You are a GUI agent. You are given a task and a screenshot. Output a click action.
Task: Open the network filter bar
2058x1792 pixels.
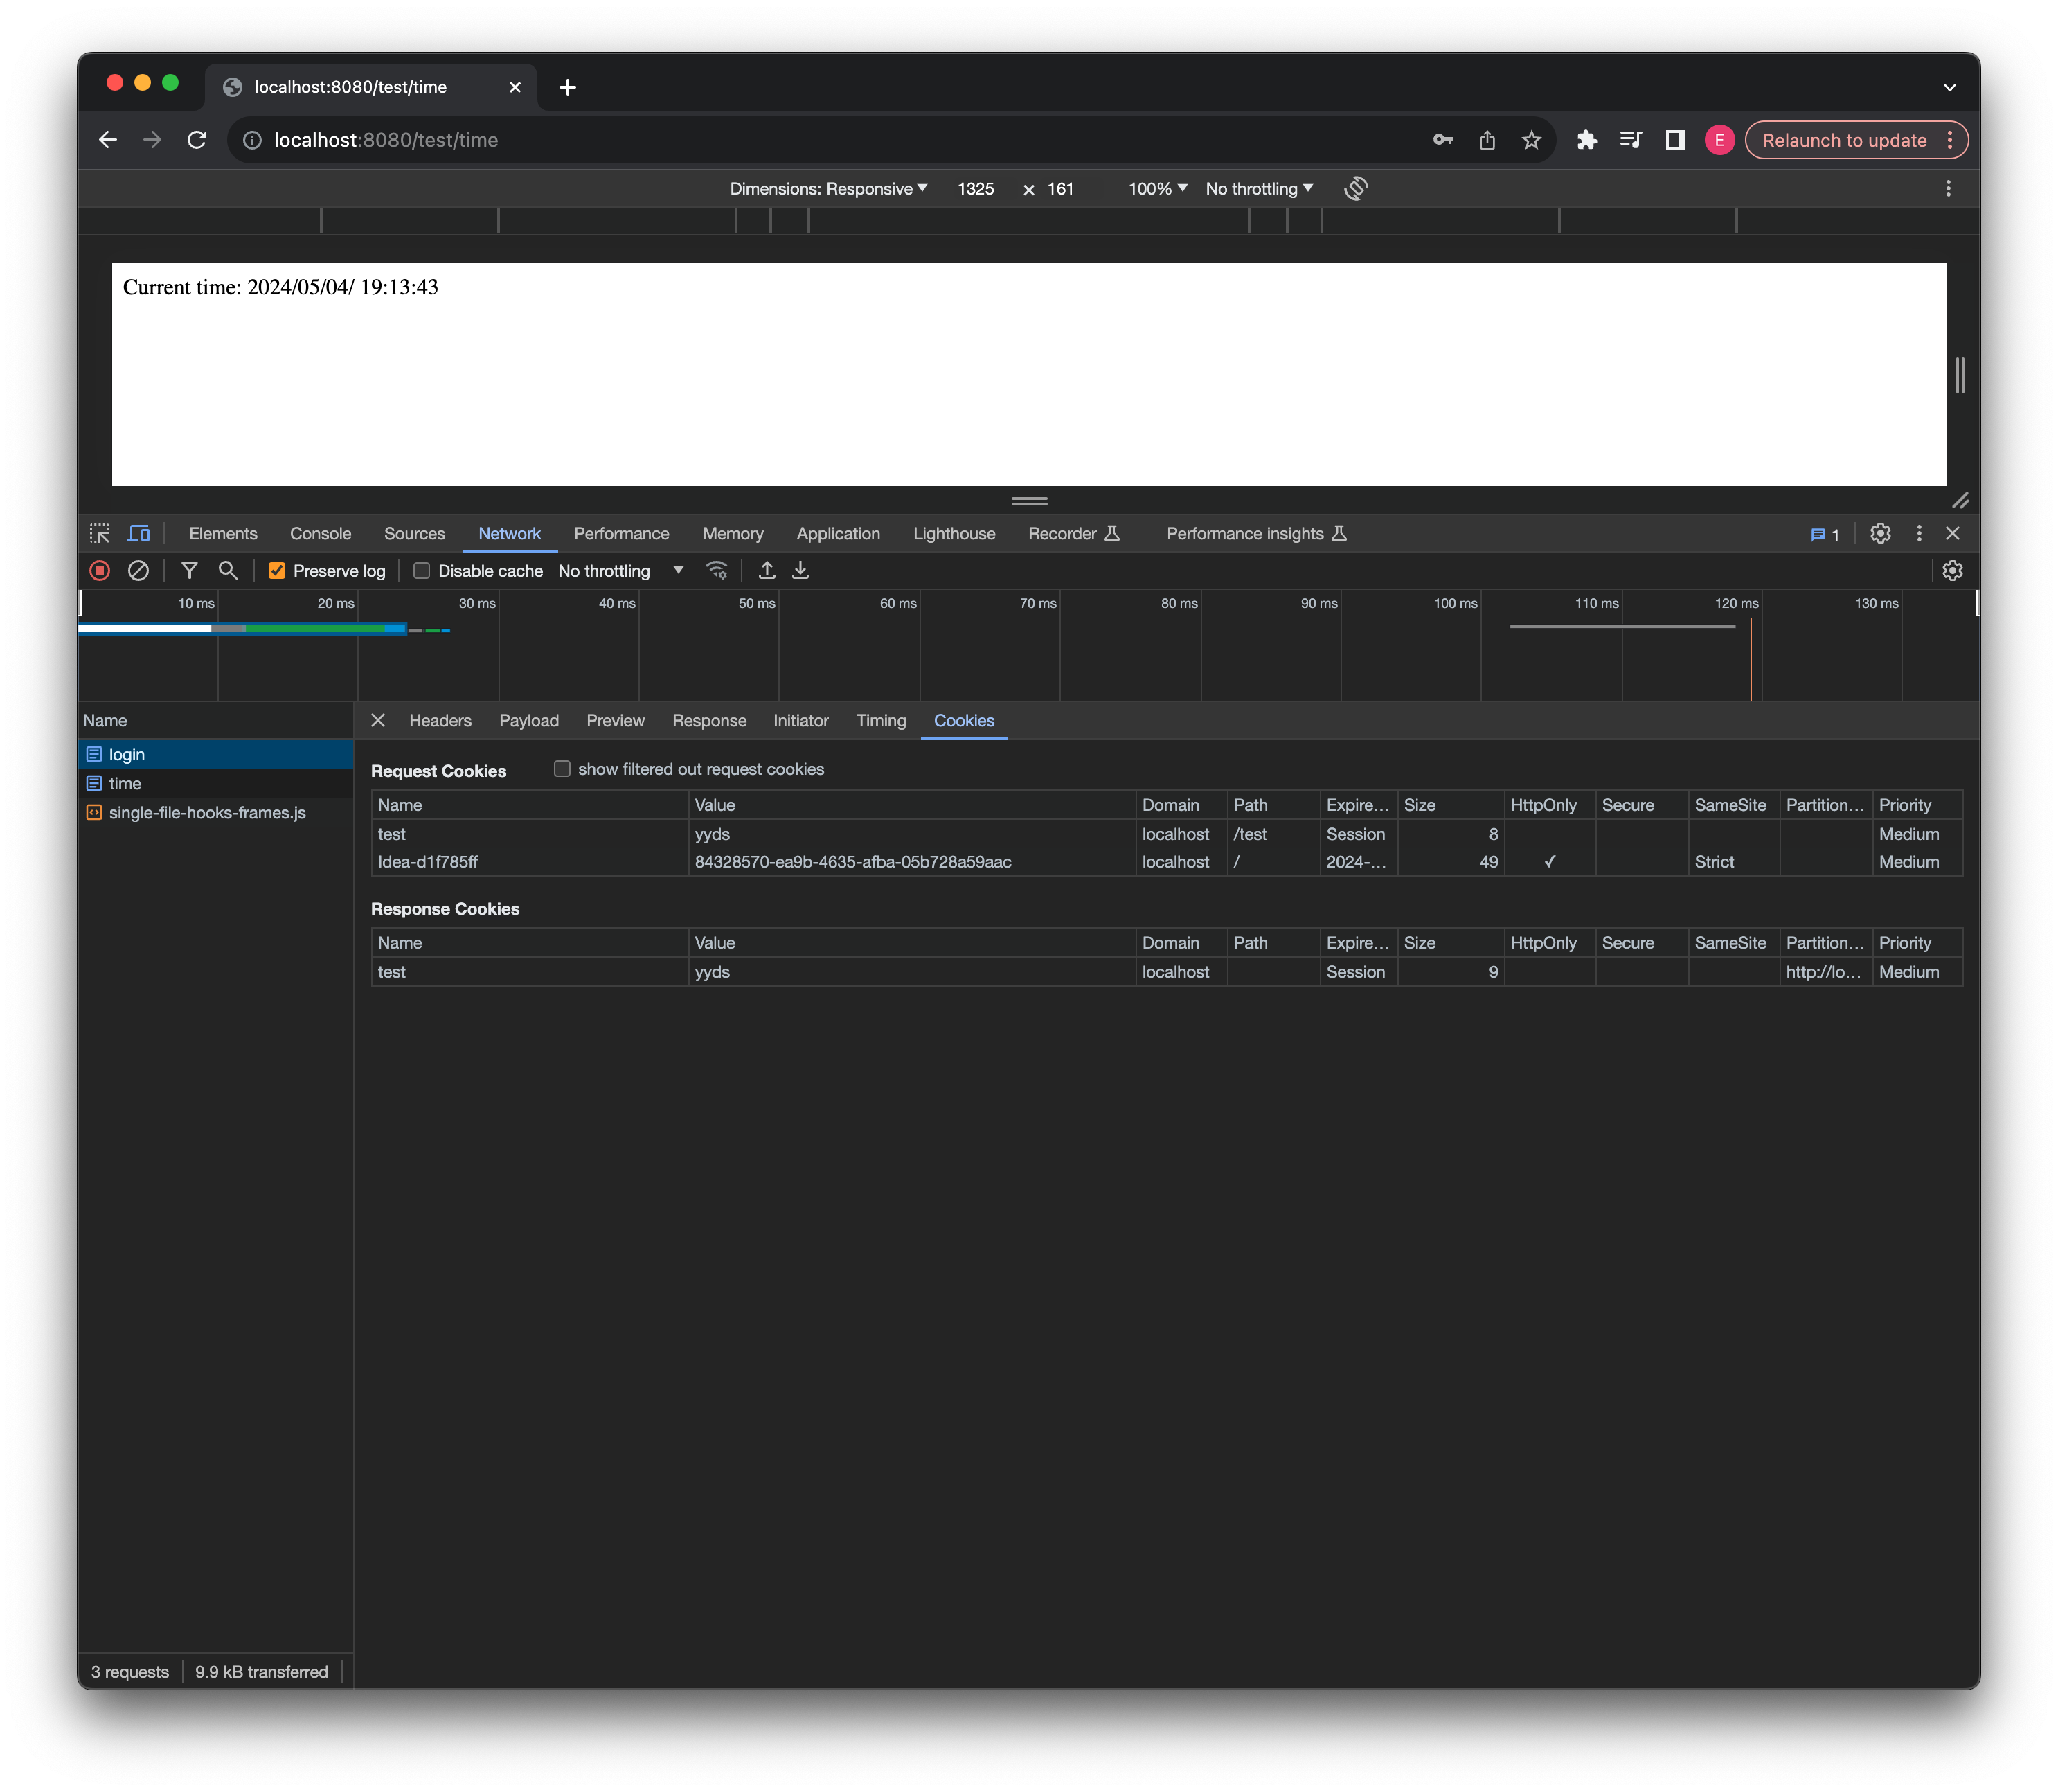tap(189, 570)
